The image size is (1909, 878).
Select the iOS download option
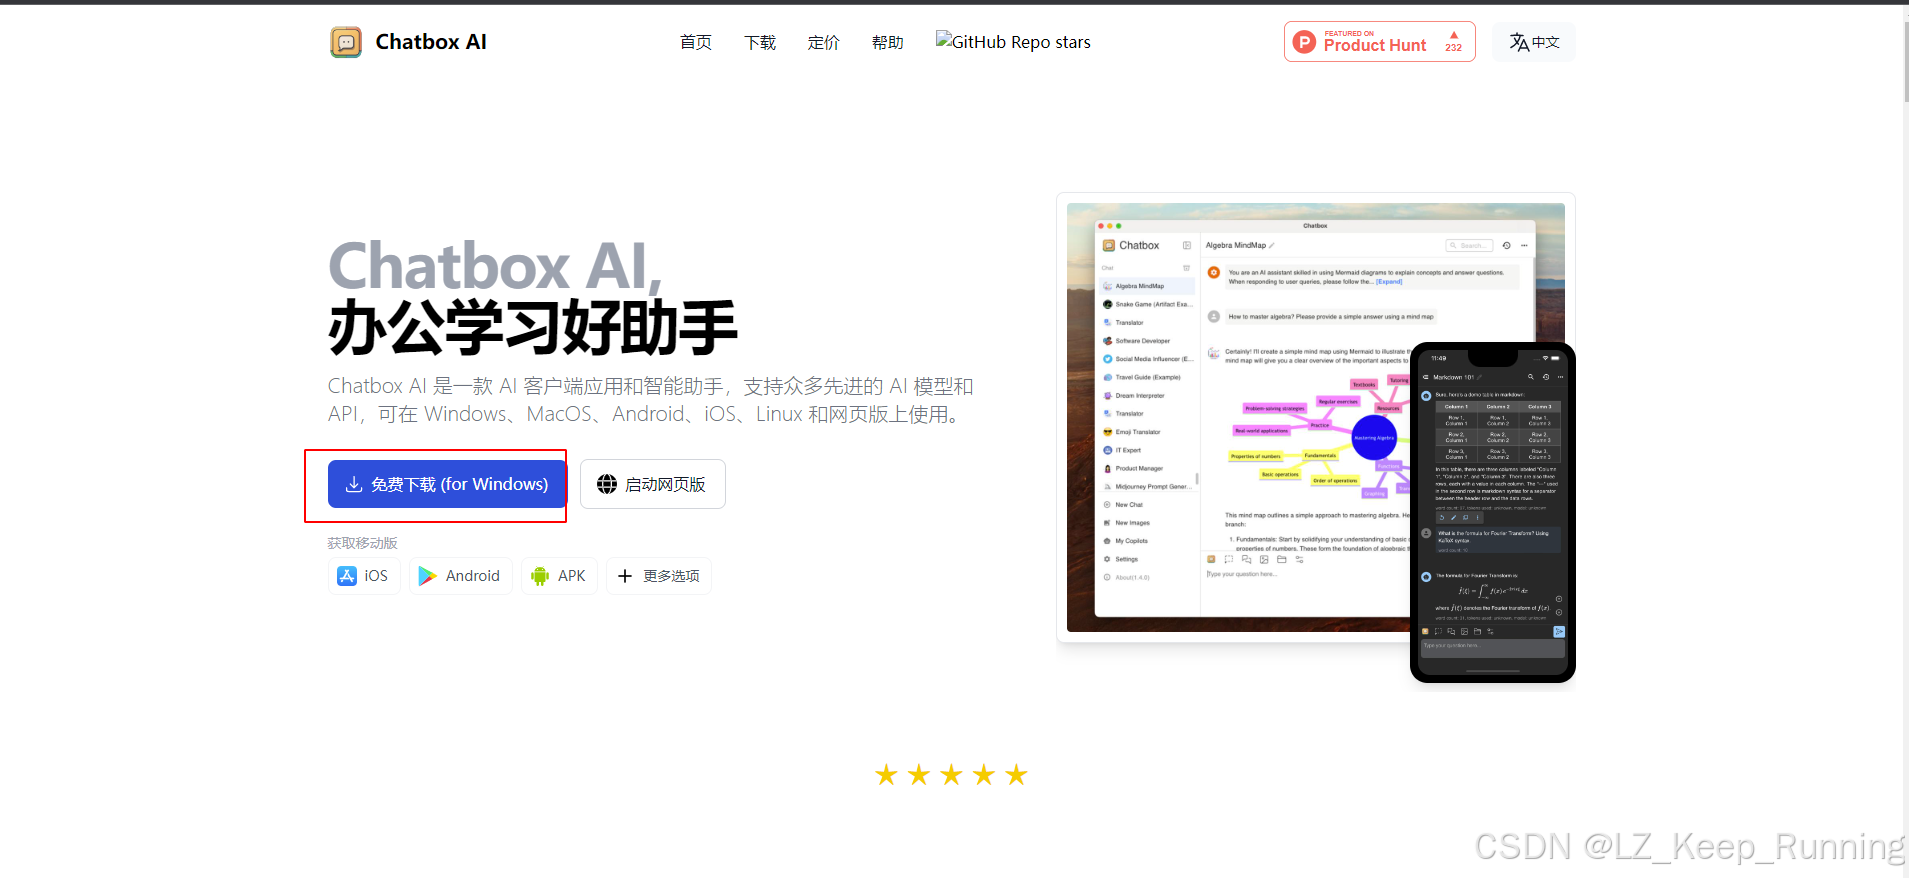tap(364, 576)
